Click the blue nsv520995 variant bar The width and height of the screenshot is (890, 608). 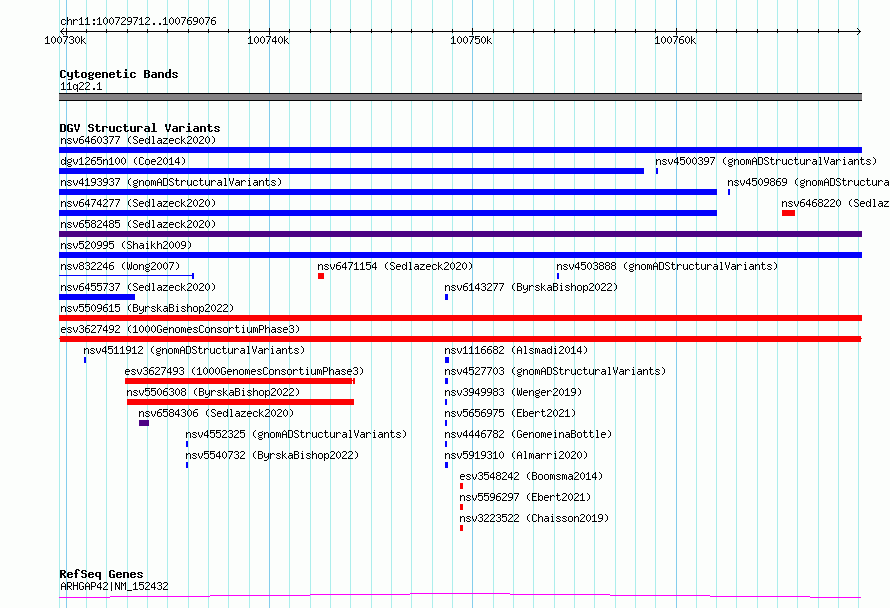(x=460, y=255)
